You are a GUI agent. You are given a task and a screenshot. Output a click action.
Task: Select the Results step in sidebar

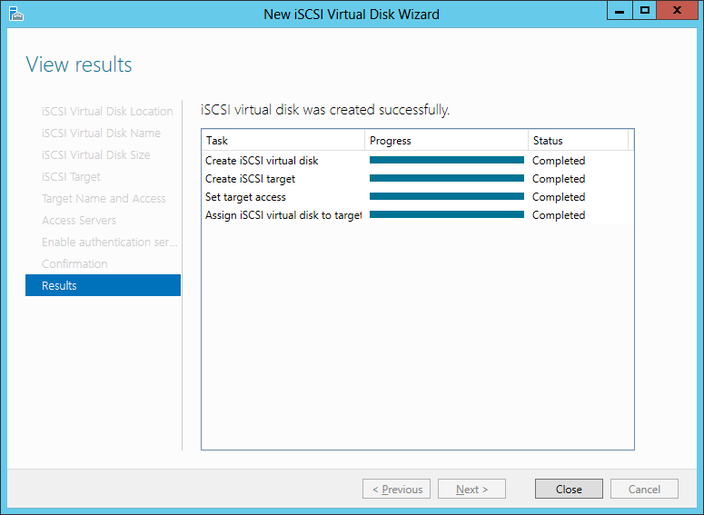(x=103, y=286)
